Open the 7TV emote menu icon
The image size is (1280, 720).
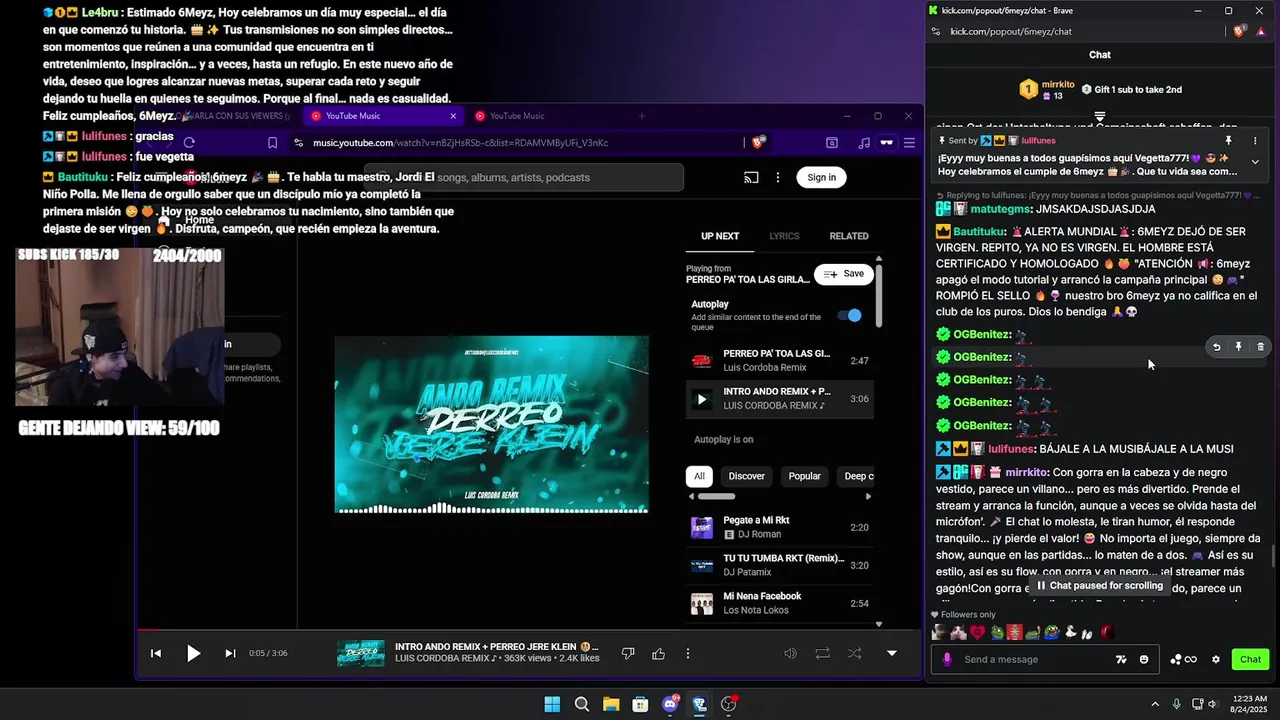[1122, 660]
